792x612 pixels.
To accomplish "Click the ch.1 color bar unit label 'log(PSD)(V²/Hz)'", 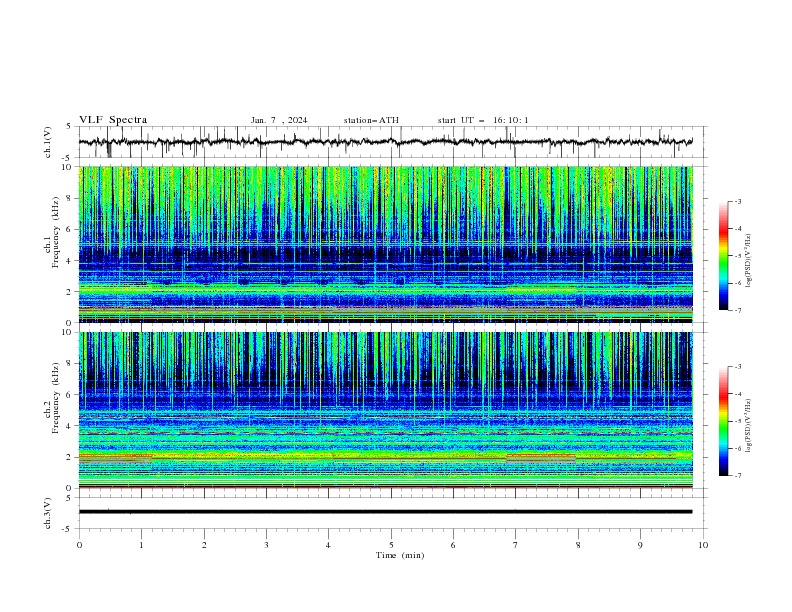I will (749, 261).
